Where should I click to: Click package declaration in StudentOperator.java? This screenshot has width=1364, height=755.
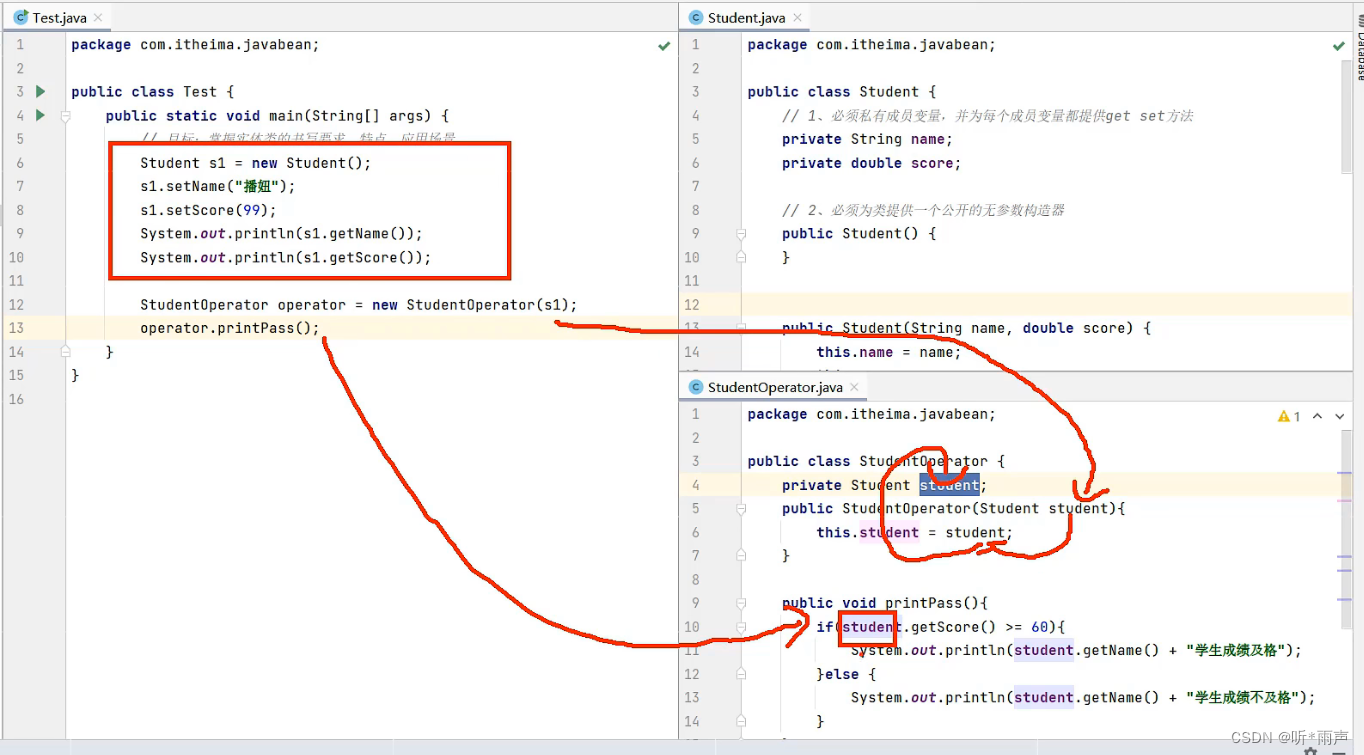871,414
